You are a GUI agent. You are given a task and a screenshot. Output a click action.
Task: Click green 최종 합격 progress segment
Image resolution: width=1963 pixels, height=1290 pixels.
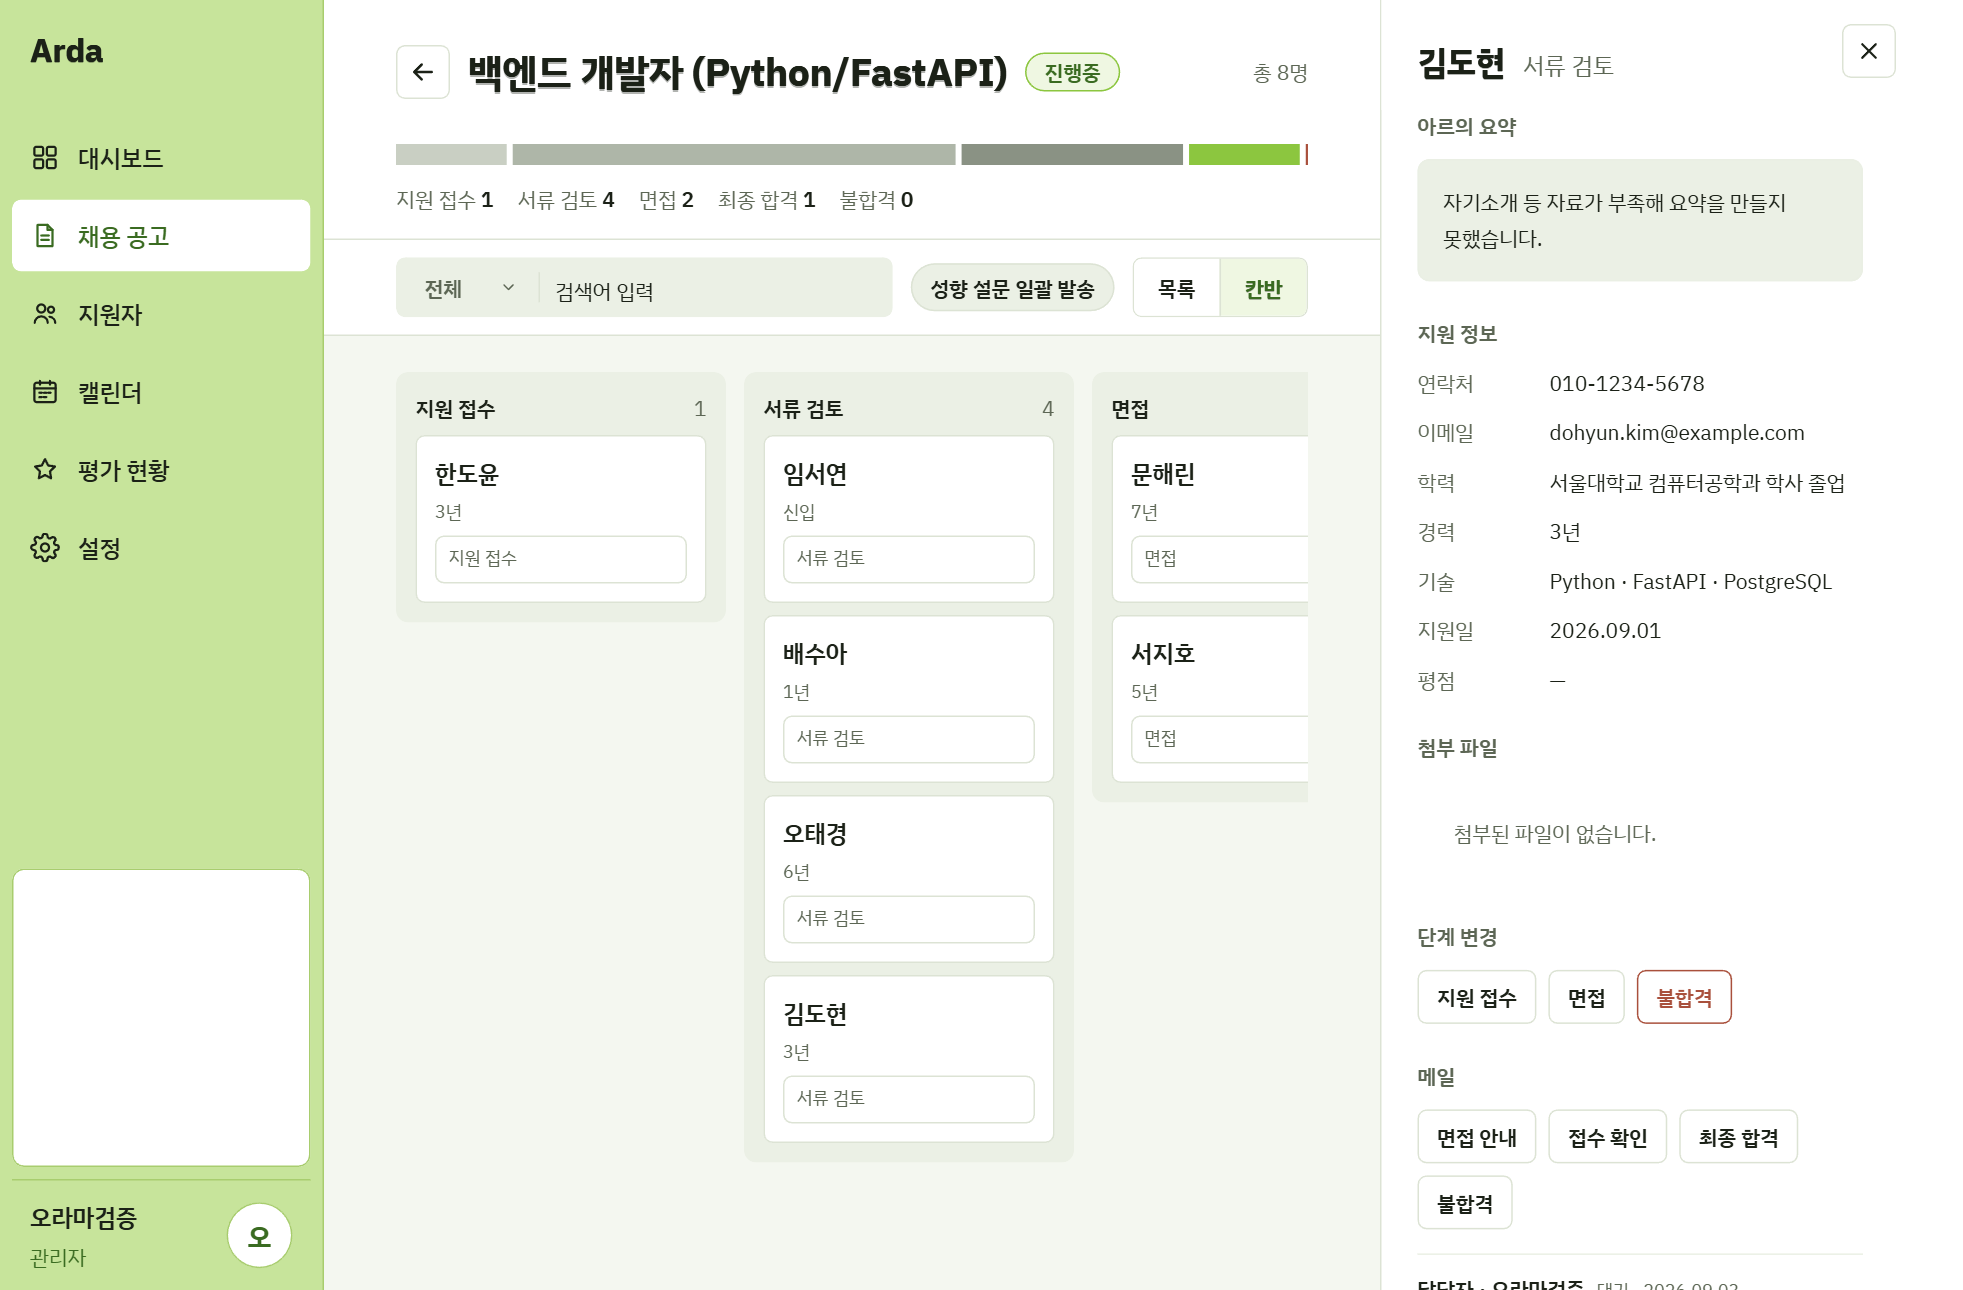click(1244, 154)
